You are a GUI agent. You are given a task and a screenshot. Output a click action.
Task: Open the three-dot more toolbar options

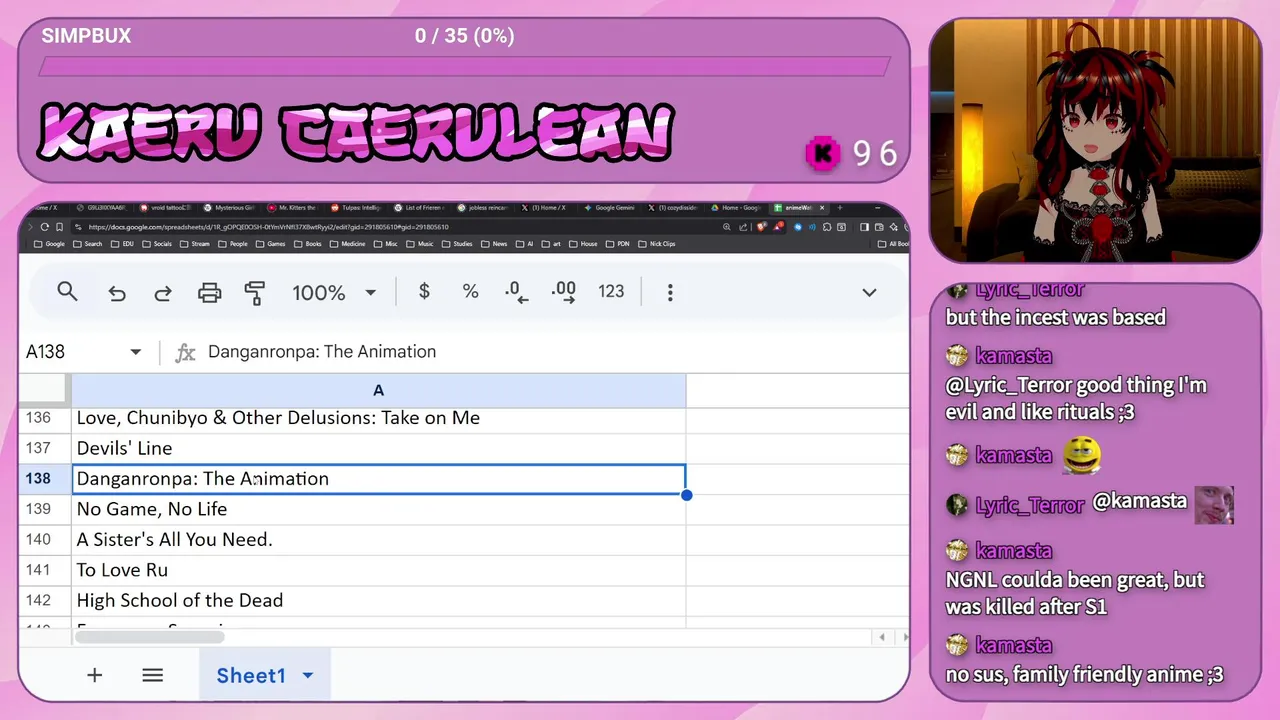click(x=670, y=292)
